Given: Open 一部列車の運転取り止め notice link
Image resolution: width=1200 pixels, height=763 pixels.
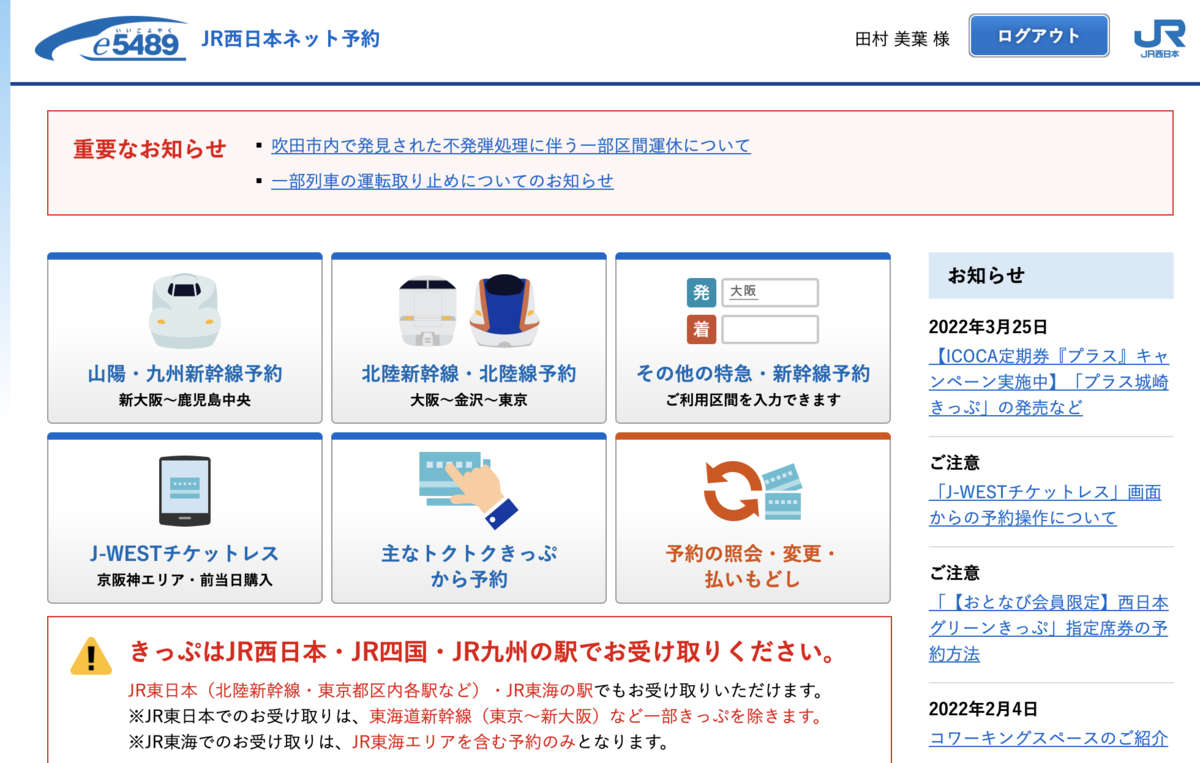Looking at the screenshot, I should [x=442, y=181].
